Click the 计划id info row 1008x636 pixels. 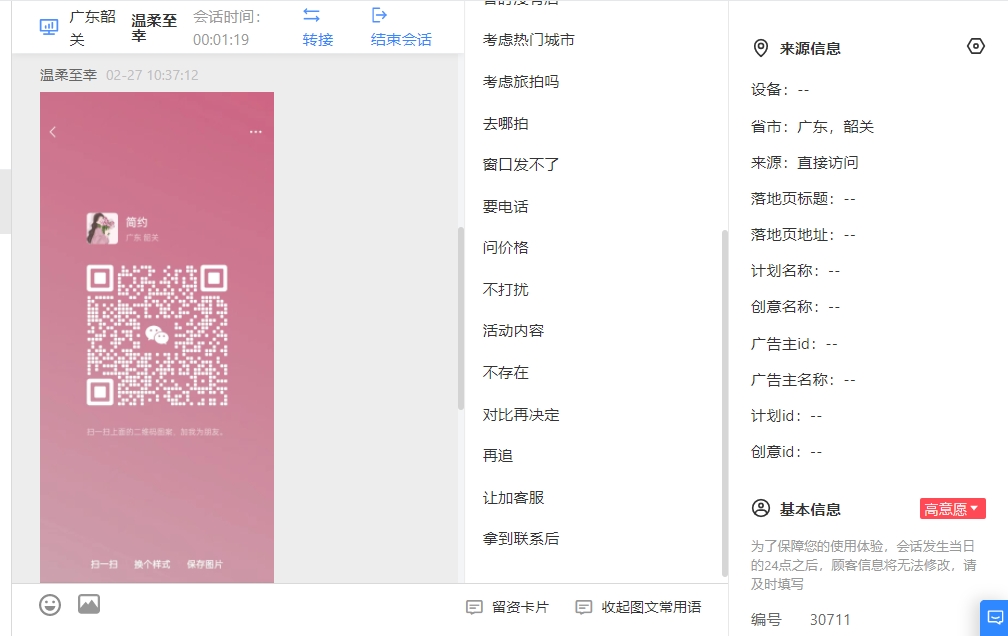pos(786,416)
